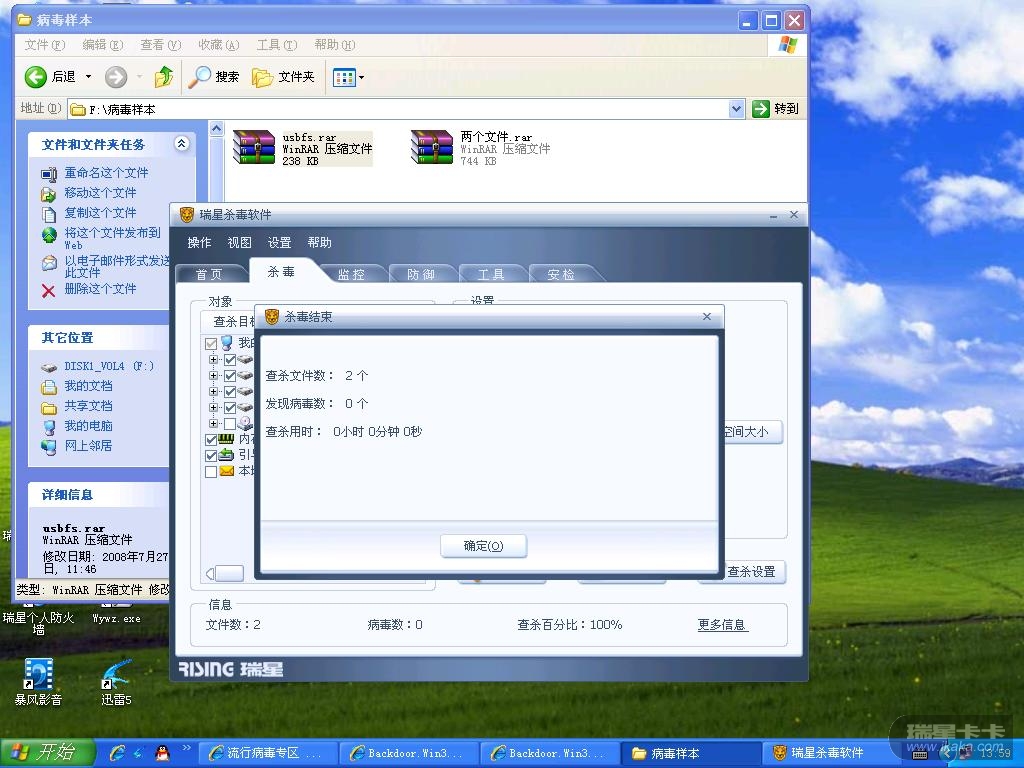Open the address bar dropdown list
The width and height of the screenshot is (1024, 768).
click(x=736, y=109)
